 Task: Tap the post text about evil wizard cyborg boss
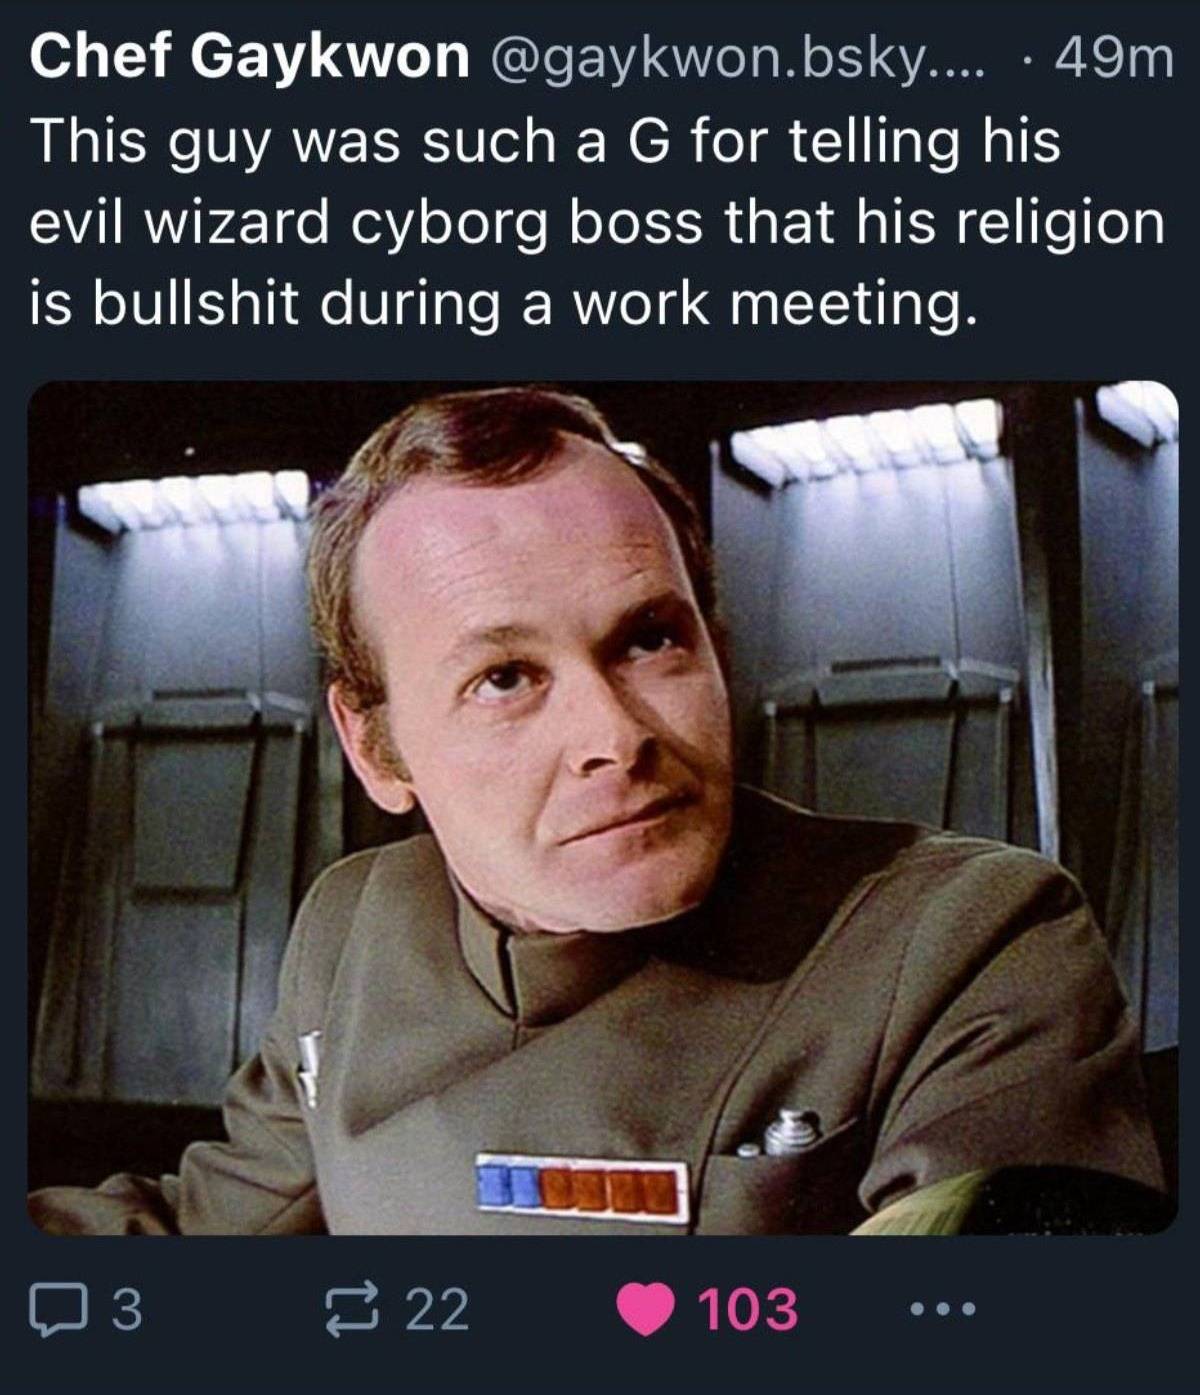tap(598, 221)
